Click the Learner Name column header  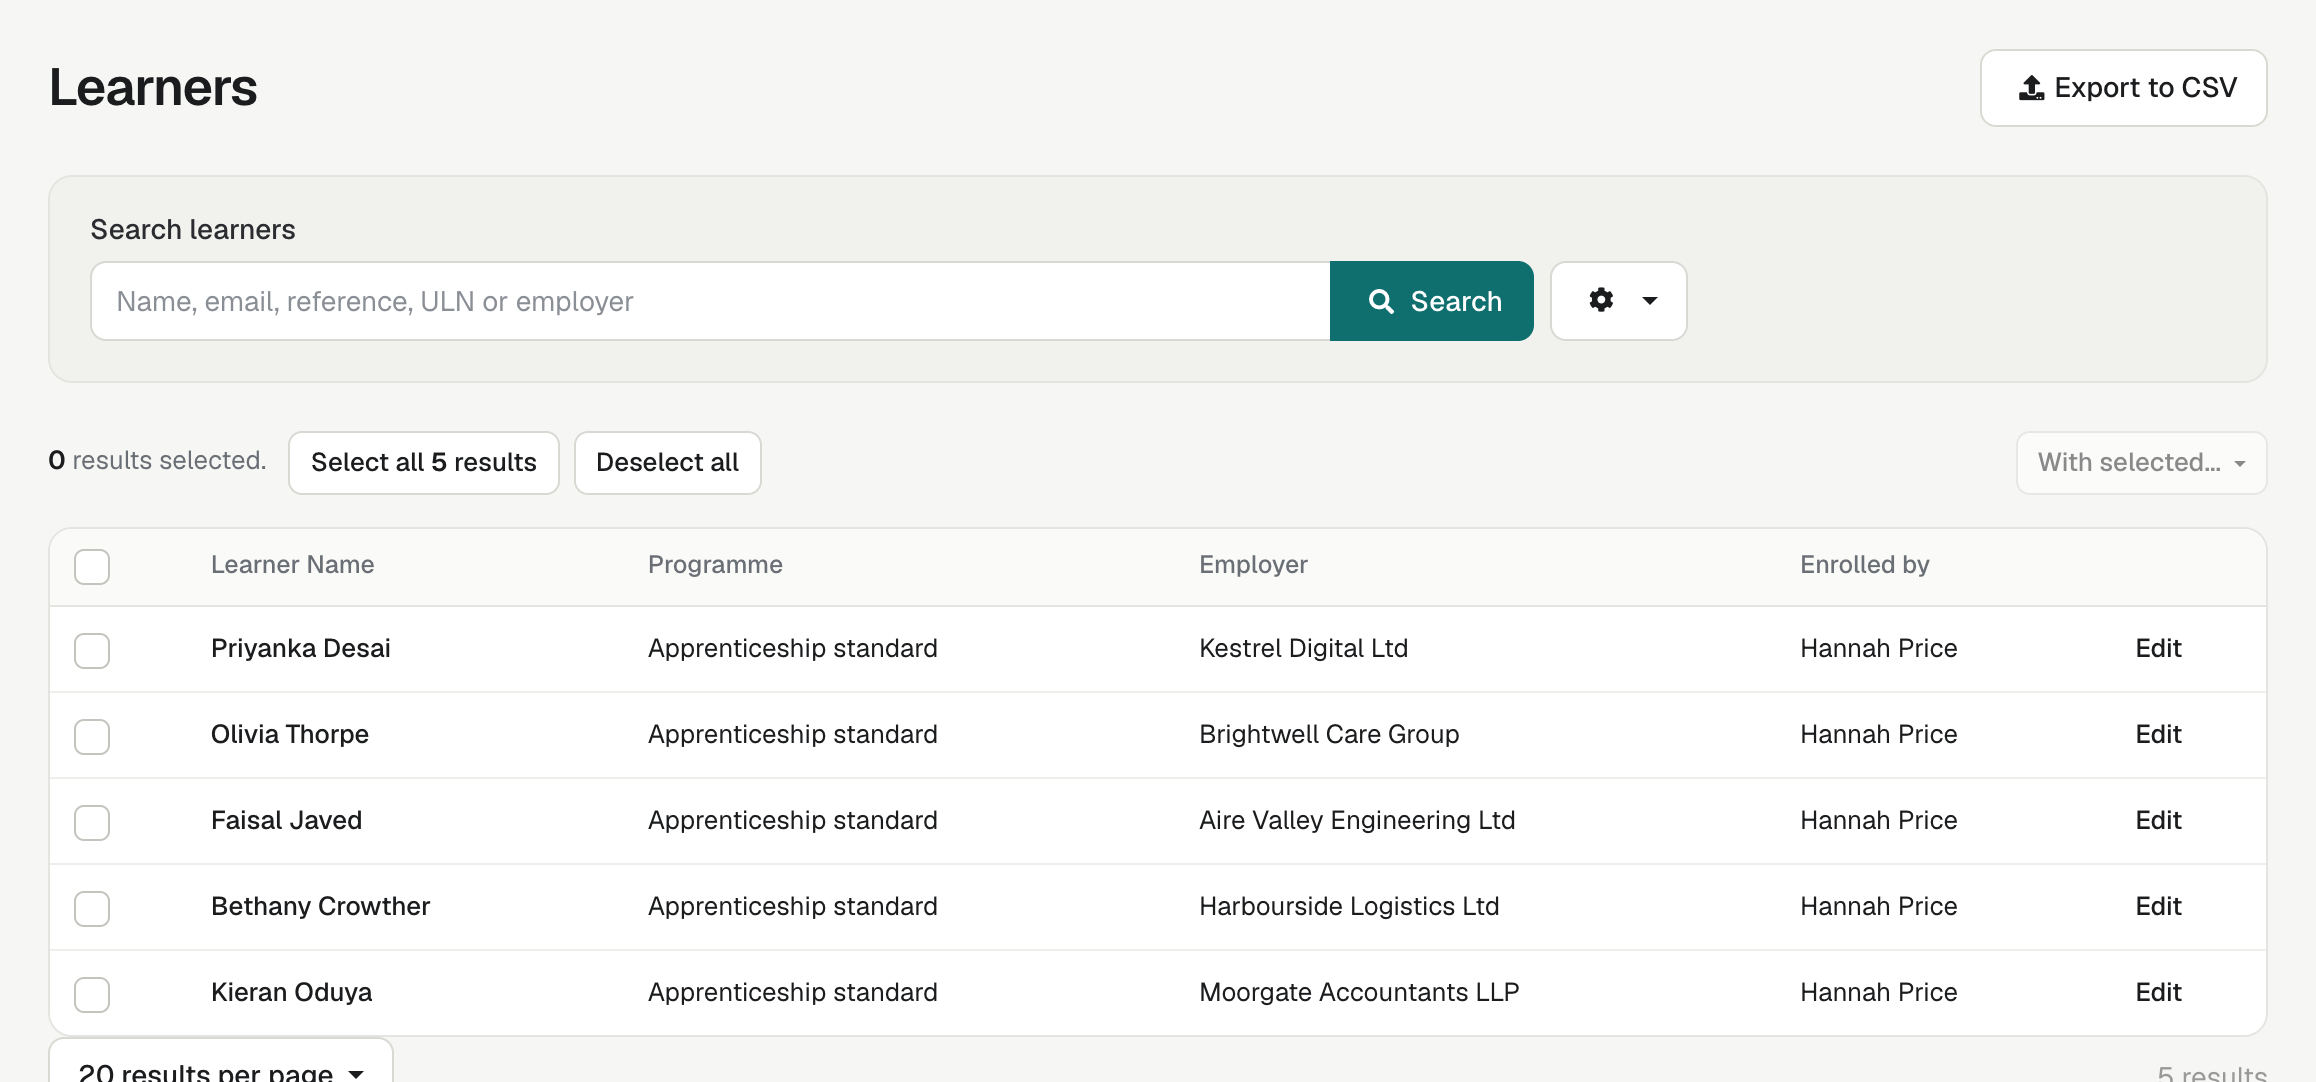point(292,565)
